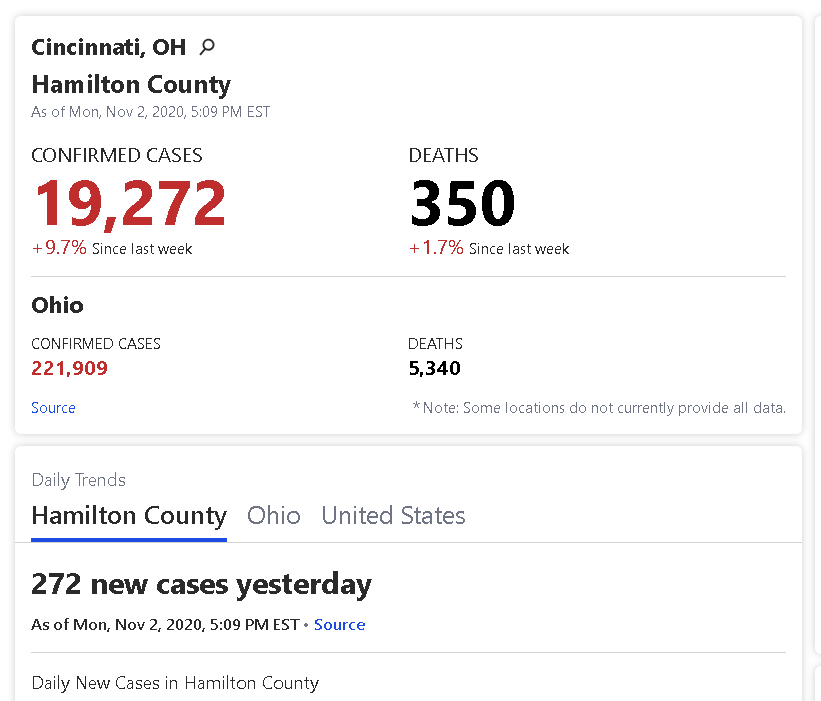Screen dimensions: 821x701
Task: Click the 19,272 confirmed cases figure
Action: coord(130,203)
